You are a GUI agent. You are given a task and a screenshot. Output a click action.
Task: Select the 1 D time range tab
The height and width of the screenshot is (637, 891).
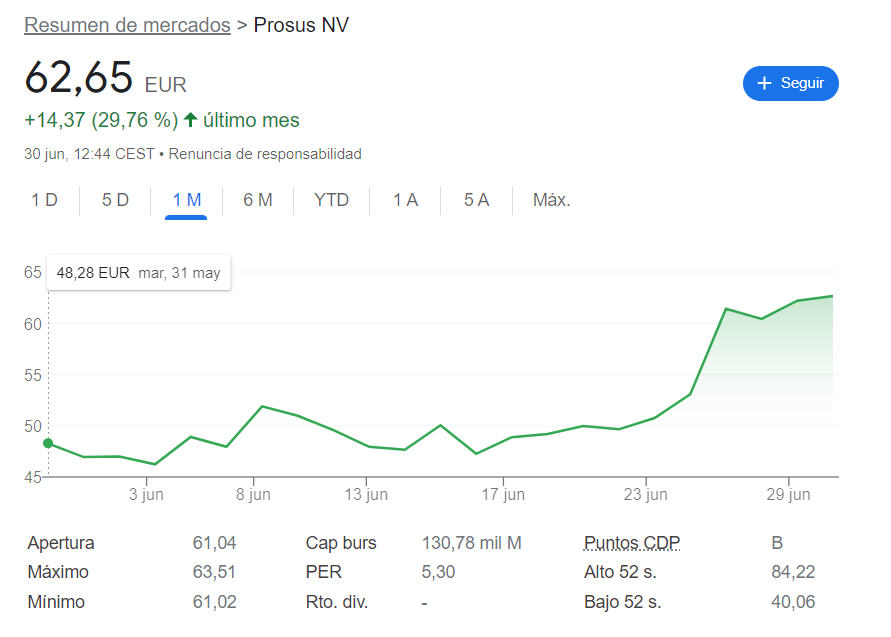[x=44, y=200]
